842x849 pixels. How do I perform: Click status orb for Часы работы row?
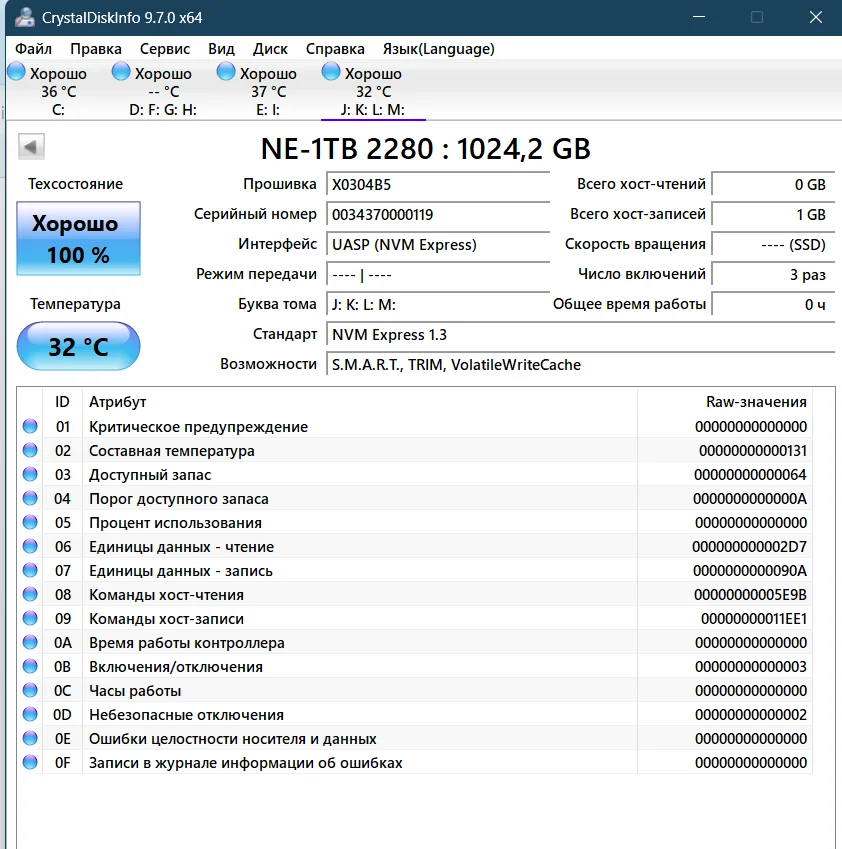30,691
